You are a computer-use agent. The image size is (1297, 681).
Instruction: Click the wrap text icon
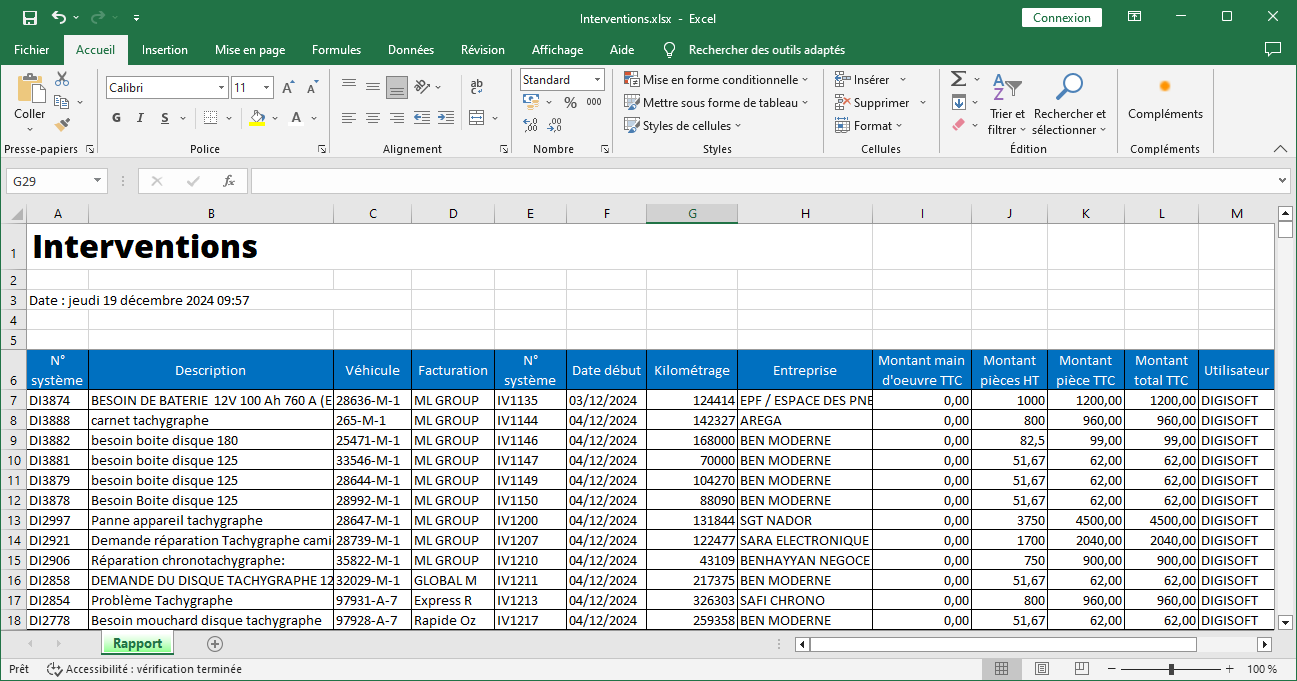pyautogui.click(x=477, y=87)
